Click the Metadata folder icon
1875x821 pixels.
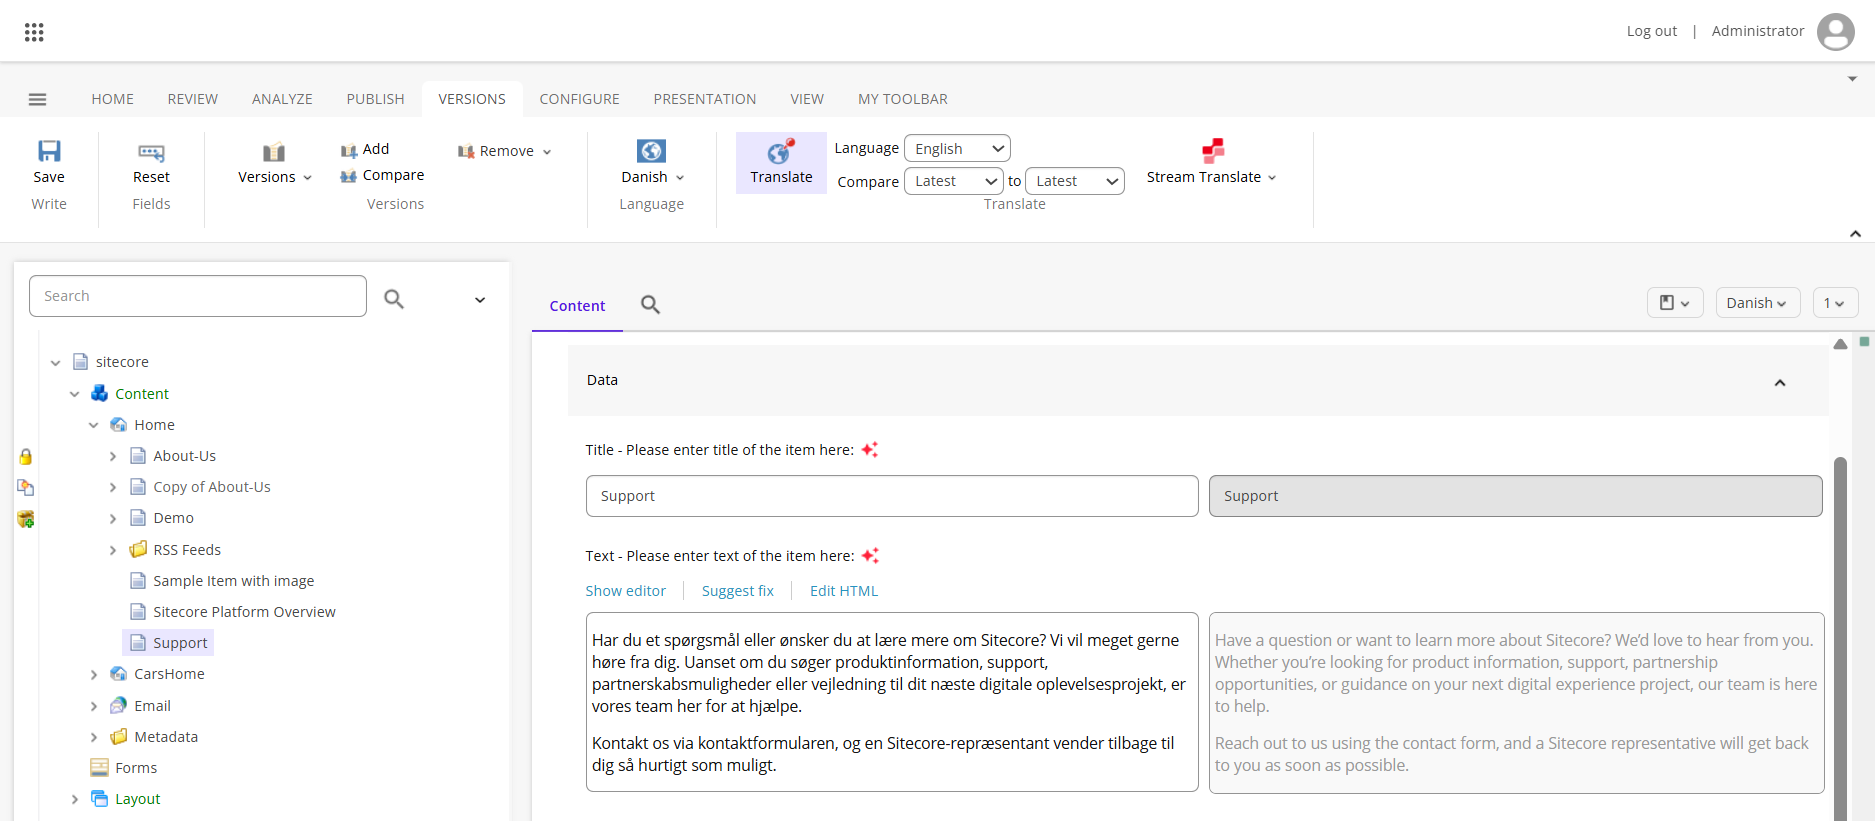pos(119,736)
